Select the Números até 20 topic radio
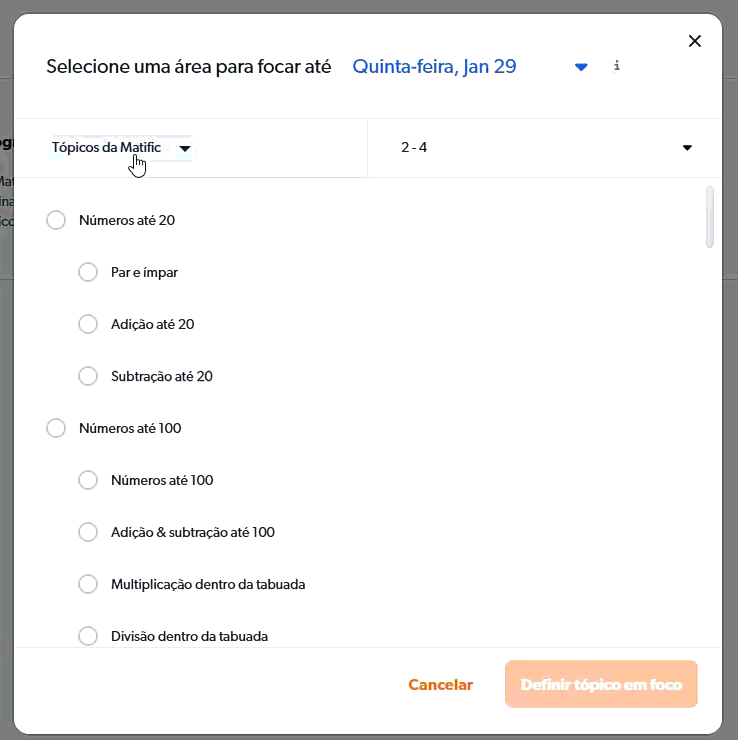The width and height of the screenshot is (738, 740). tap(56, 220)
